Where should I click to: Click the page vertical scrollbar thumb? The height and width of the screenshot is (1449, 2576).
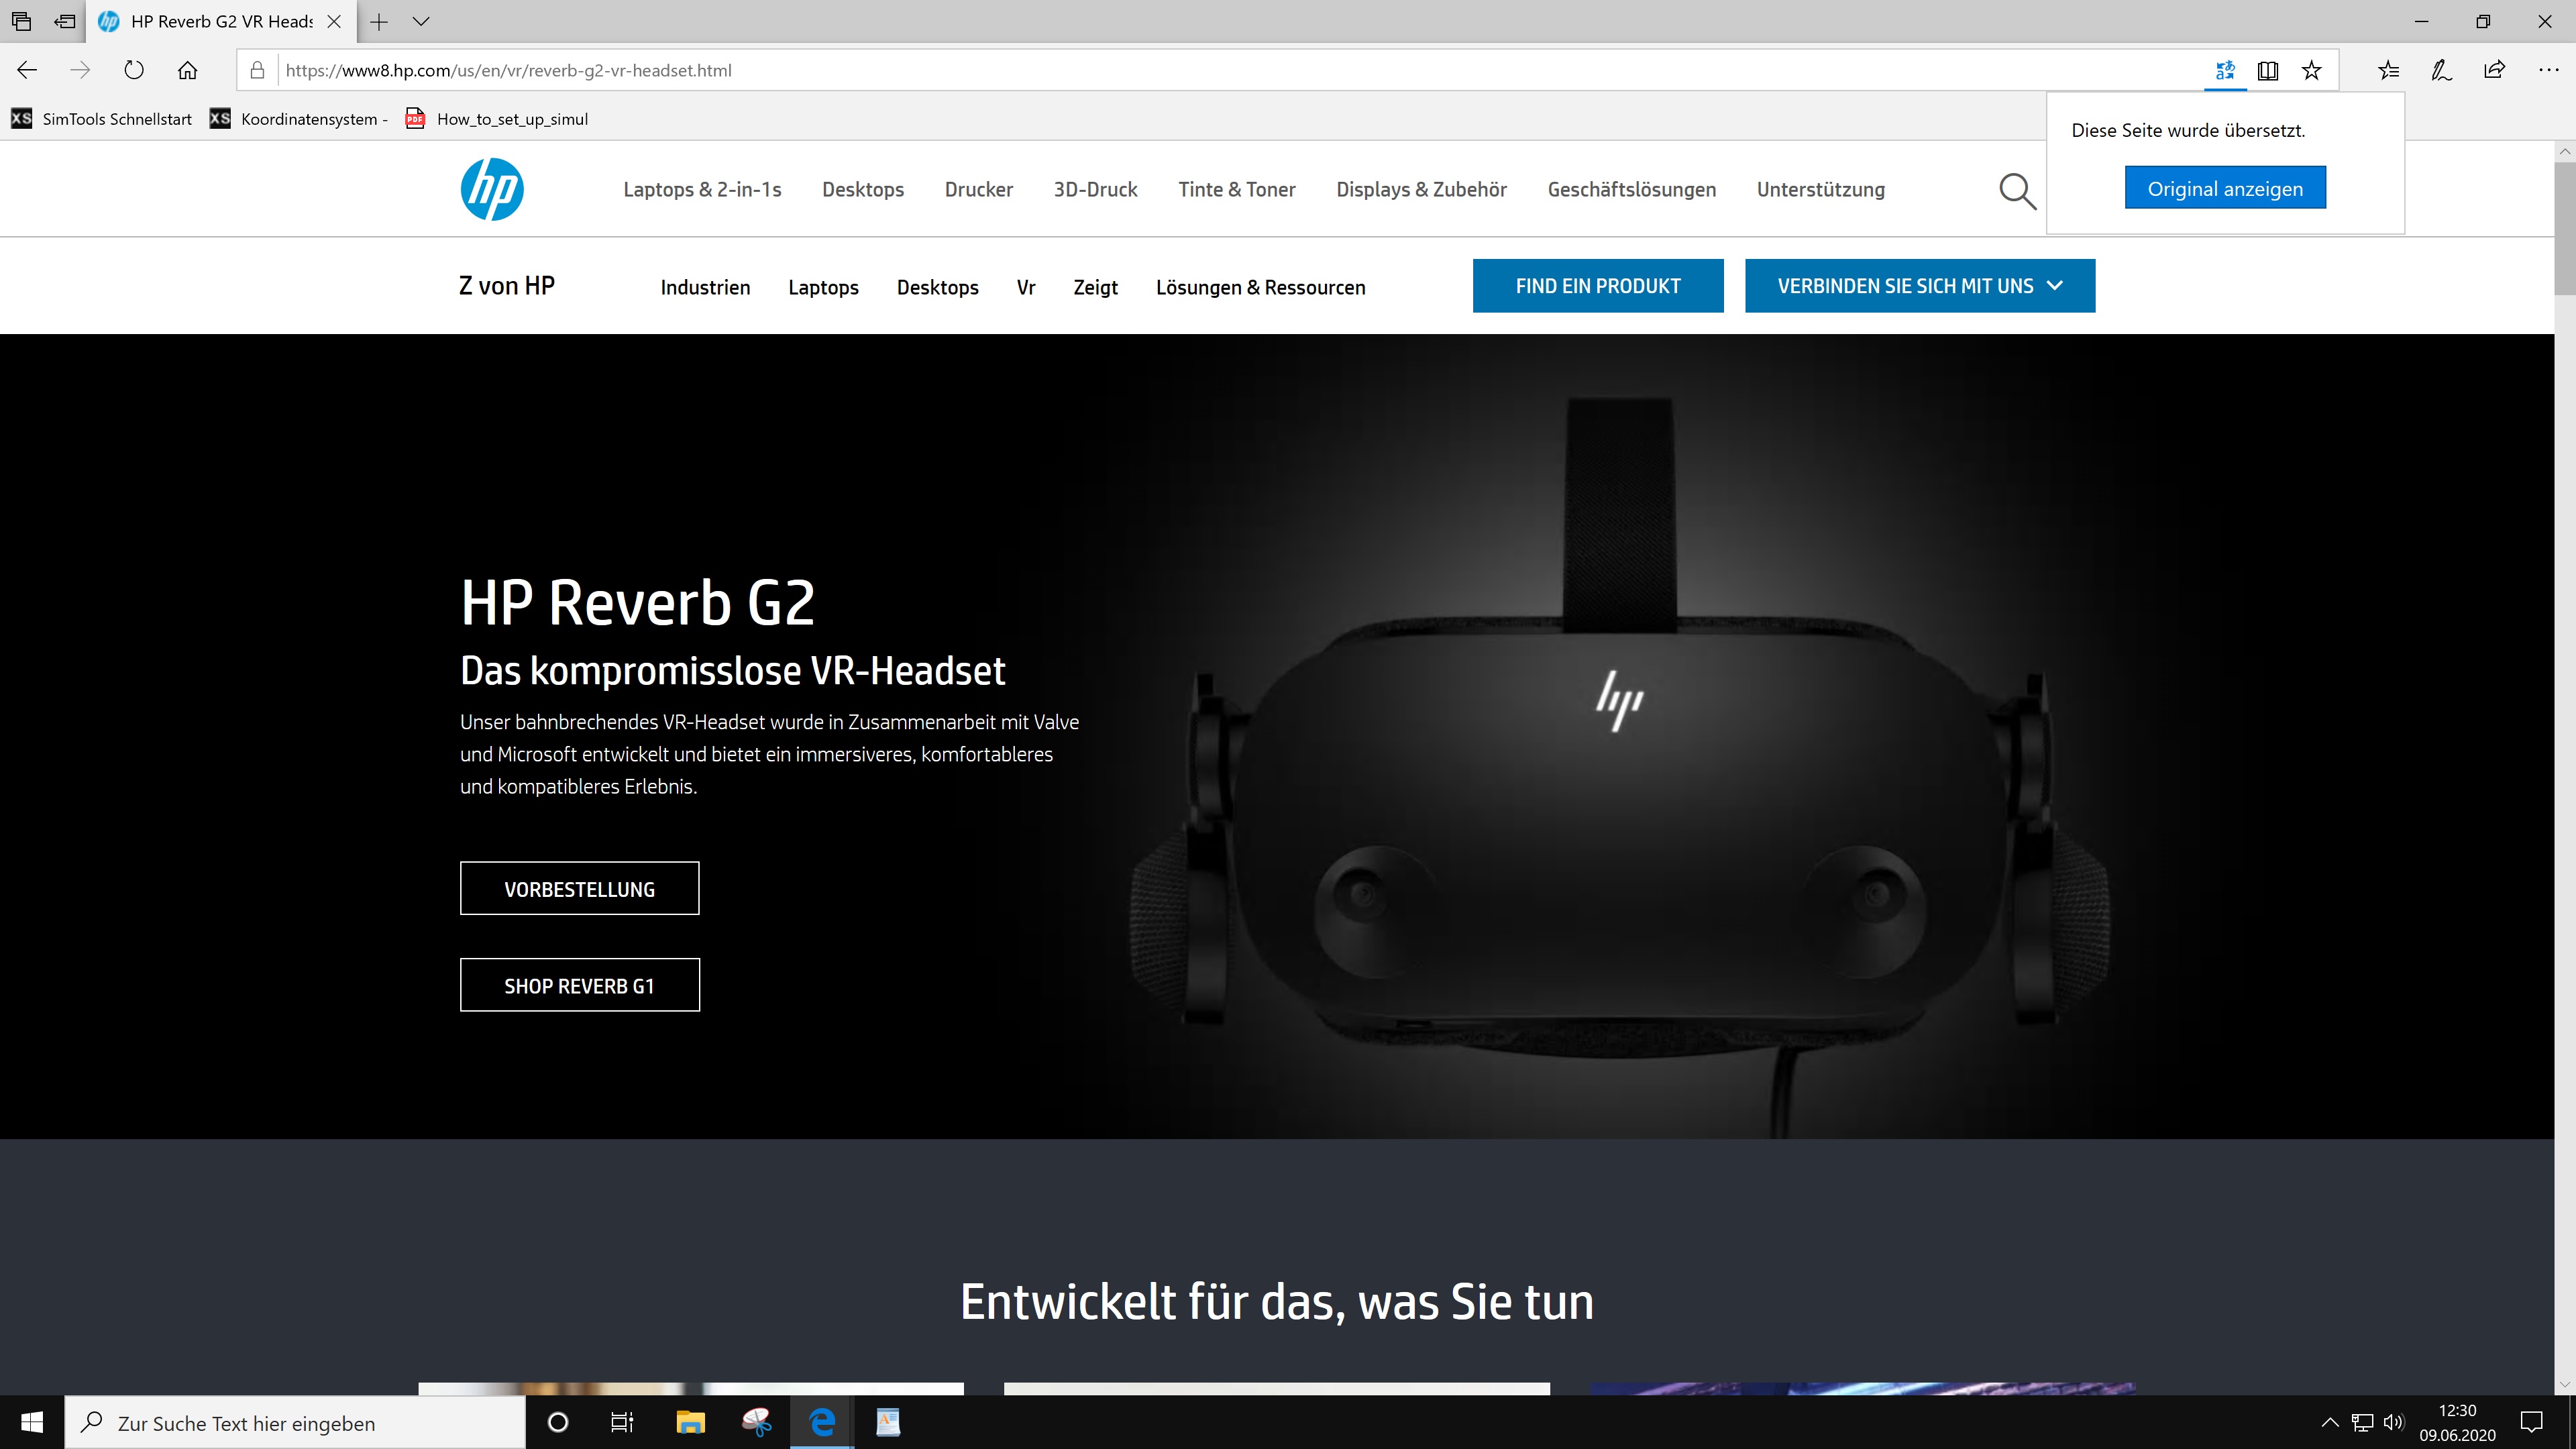(x=2564, y=228)
